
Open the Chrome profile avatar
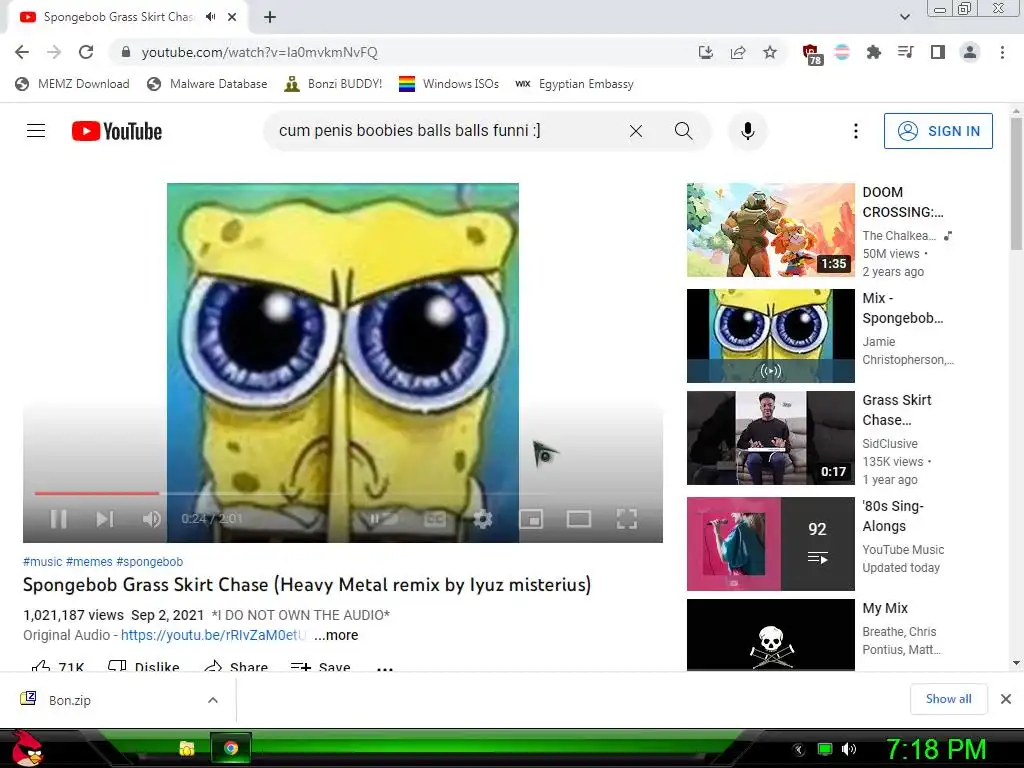click(x=970, y=52)
